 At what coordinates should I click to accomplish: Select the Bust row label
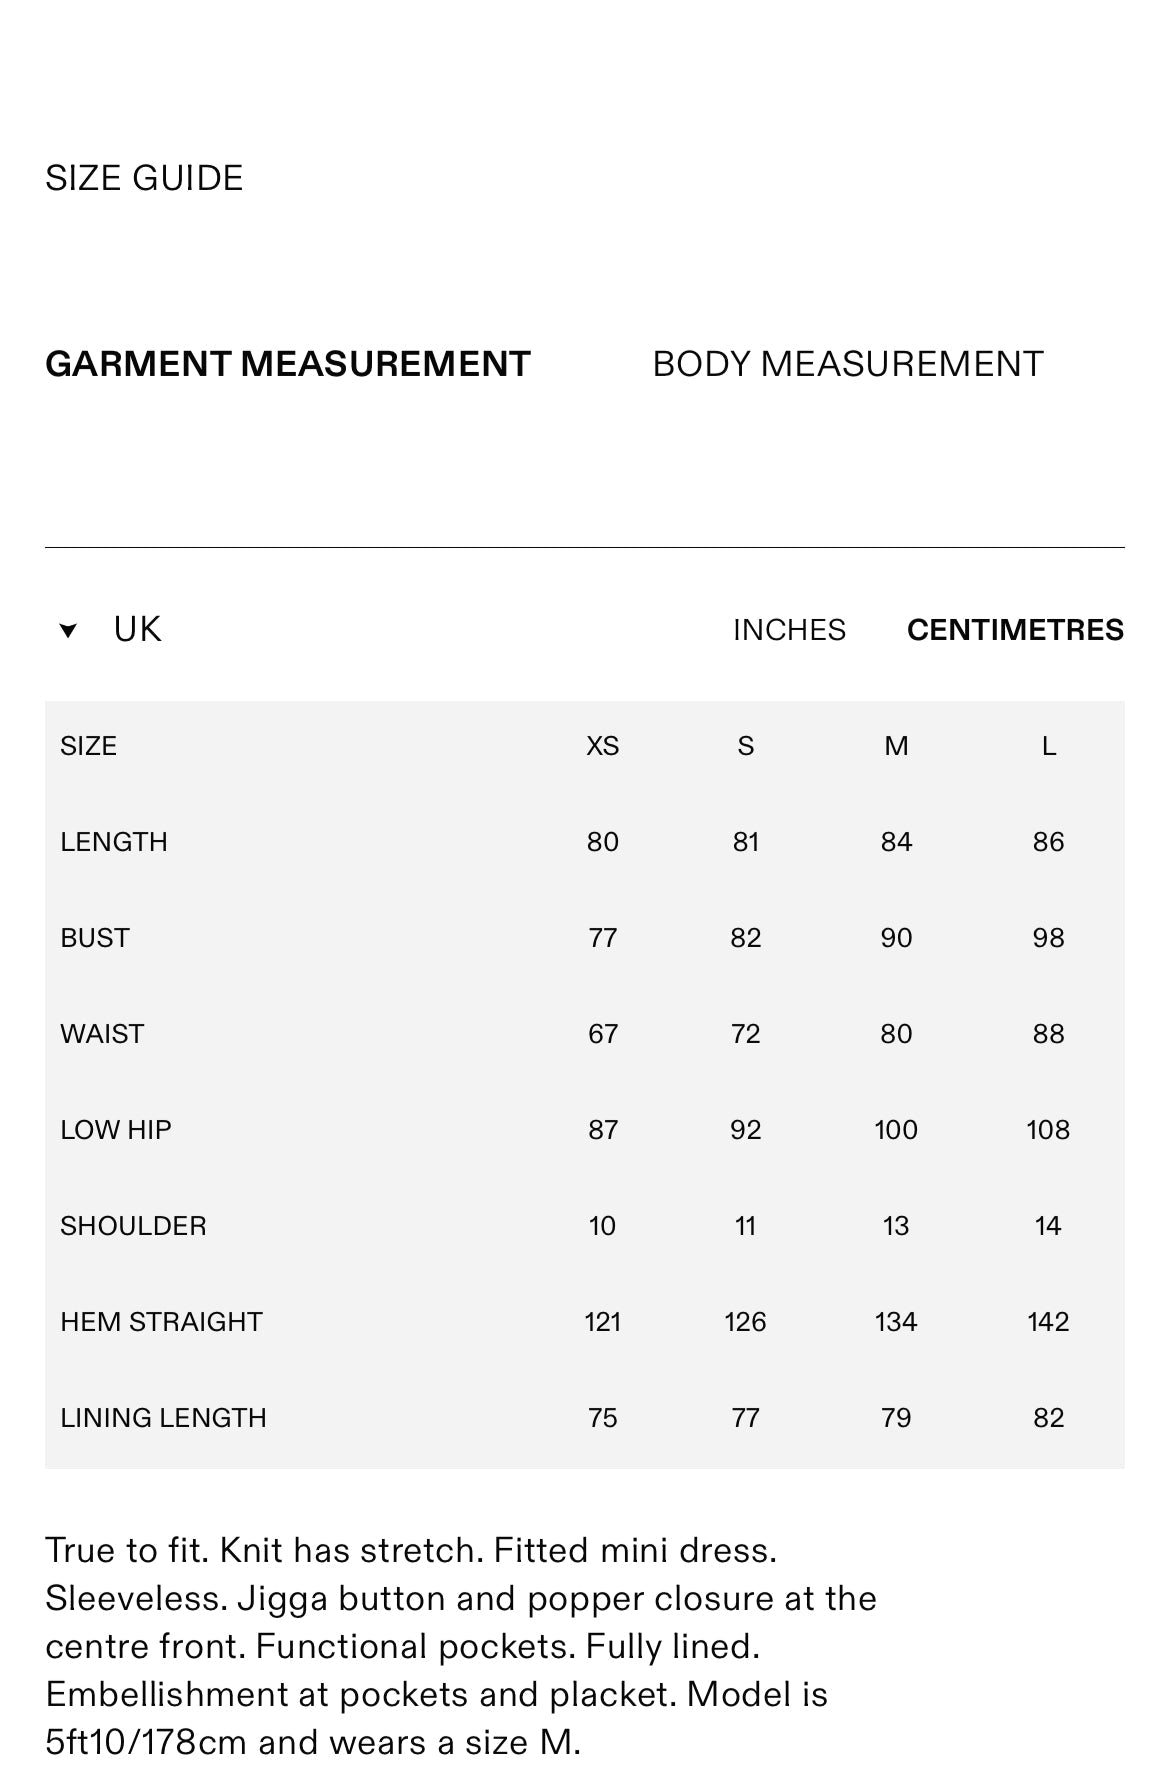pos(95,938)
